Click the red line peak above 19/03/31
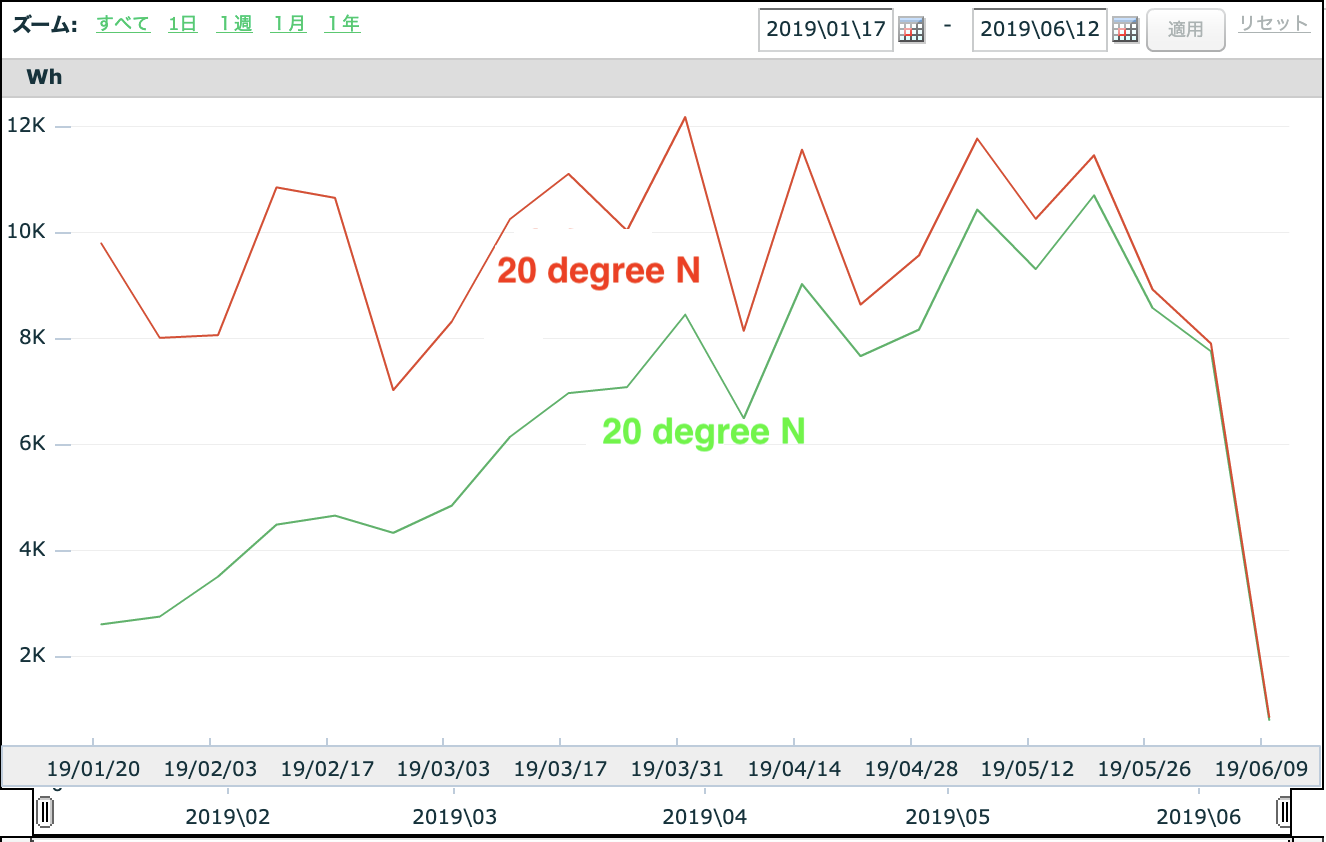Screen dimensions: 1326x842 point(685,117)
